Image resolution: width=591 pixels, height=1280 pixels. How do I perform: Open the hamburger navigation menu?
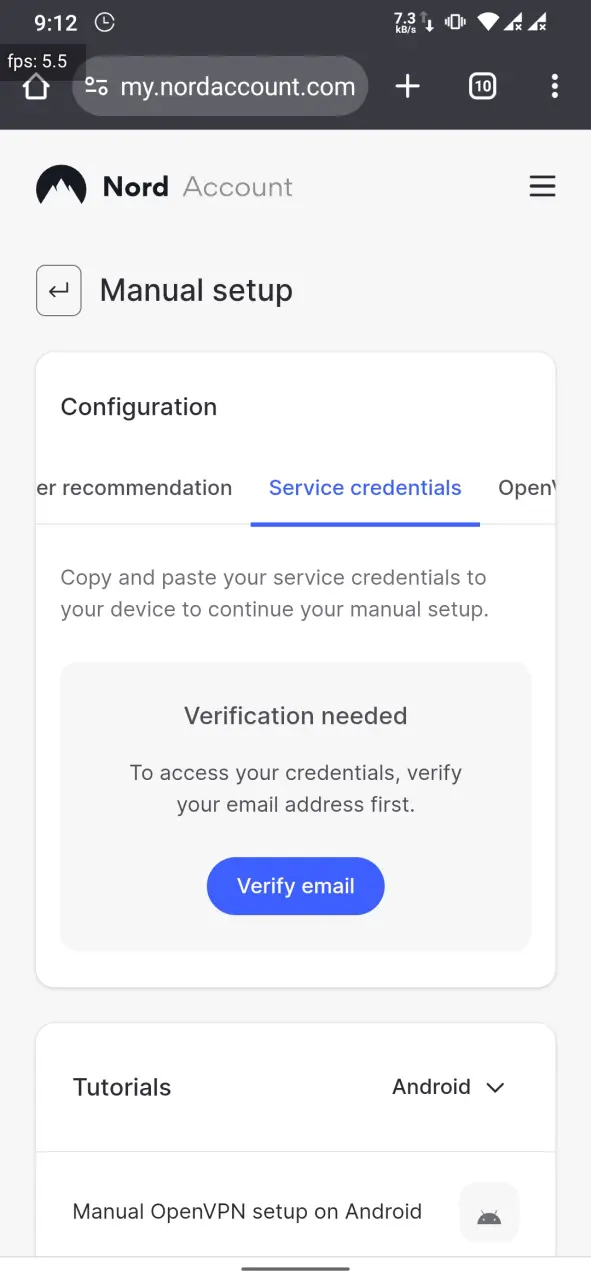[542, 186]
